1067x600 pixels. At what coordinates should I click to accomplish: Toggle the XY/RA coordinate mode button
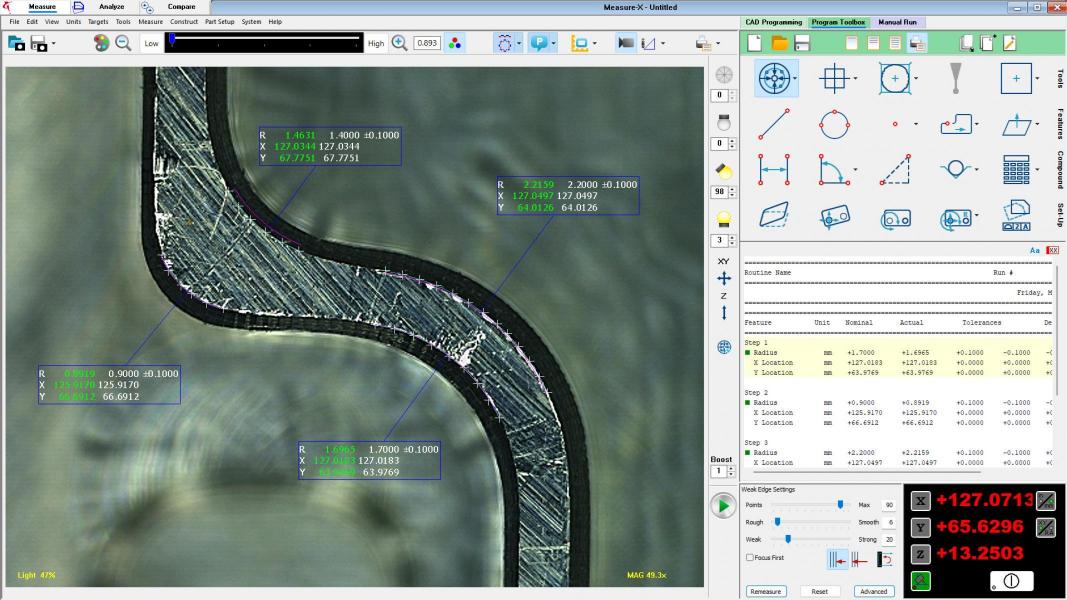[1045, 527]
